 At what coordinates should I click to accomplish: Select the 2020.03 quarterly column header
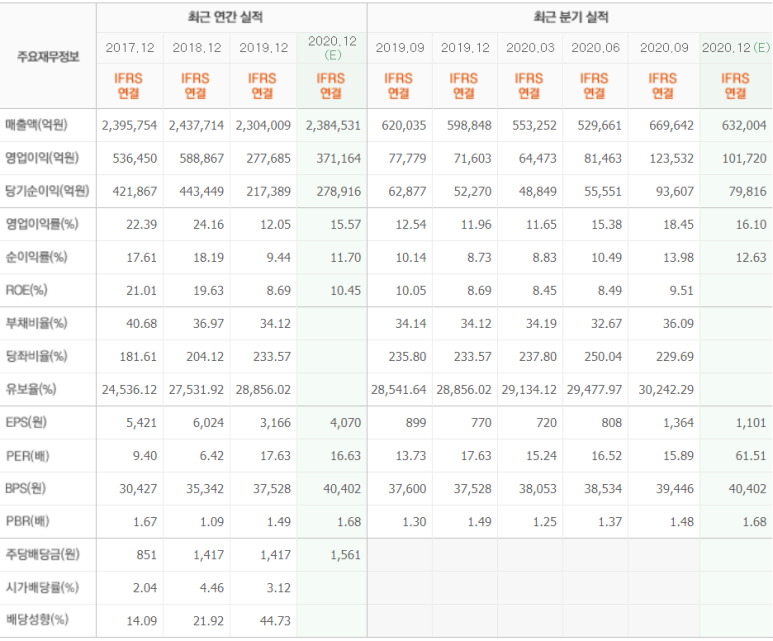click(530, 48)
